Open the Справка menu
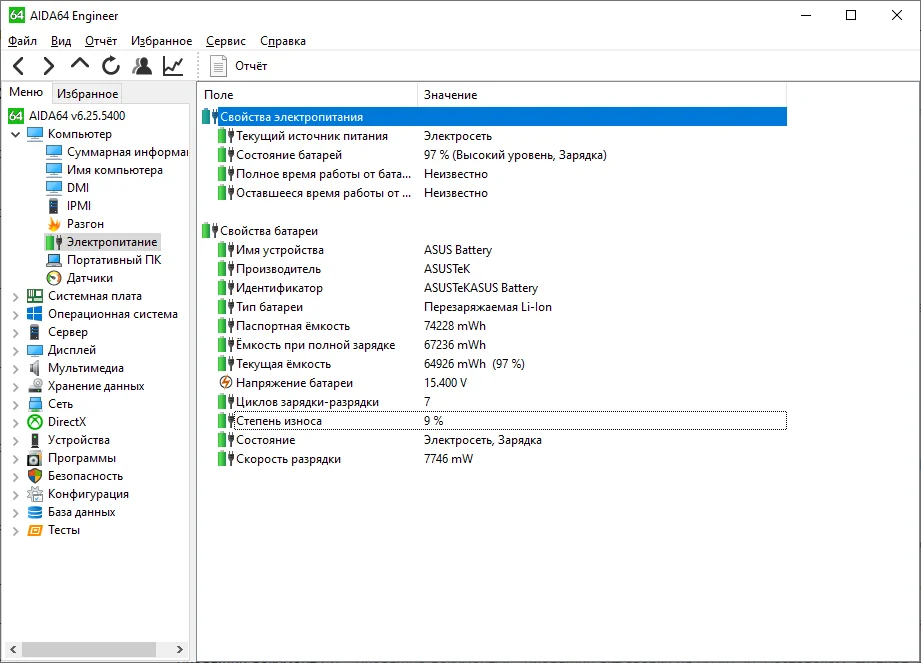921x663 pixels. tap(283, 41)
